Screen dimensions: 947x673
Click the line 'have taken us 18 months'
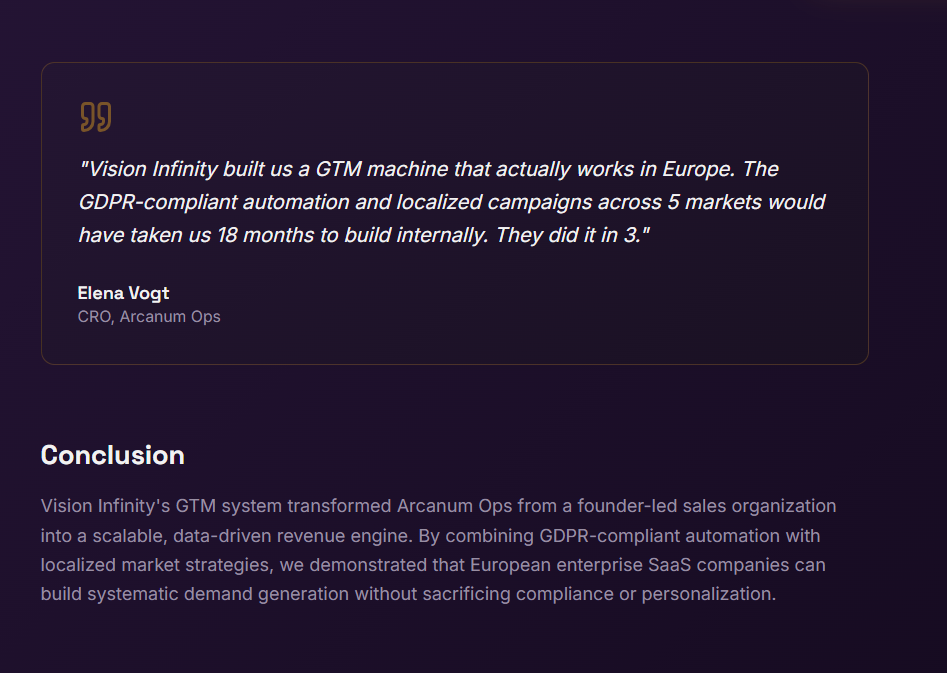pyautogui.click(x=364, y=235)
